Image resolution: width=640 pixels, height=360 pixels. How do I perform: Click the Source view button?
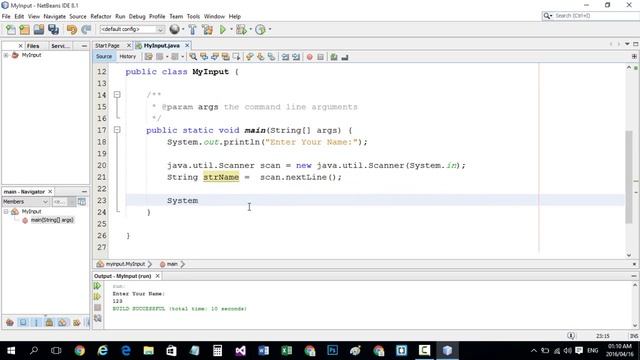pos(104,57)
